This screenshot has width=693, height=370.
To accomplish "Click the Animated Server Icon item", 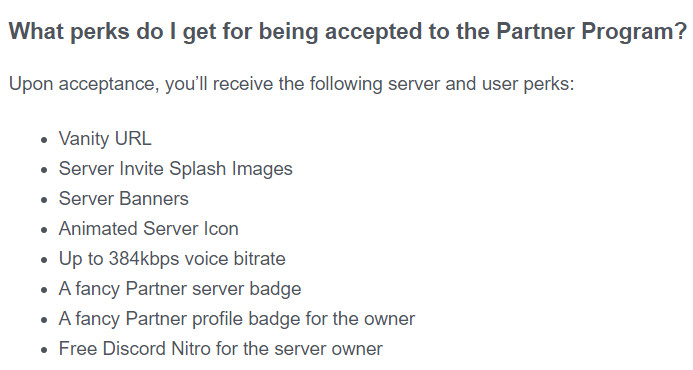I will pyautogui.click(x=148, y=229).
